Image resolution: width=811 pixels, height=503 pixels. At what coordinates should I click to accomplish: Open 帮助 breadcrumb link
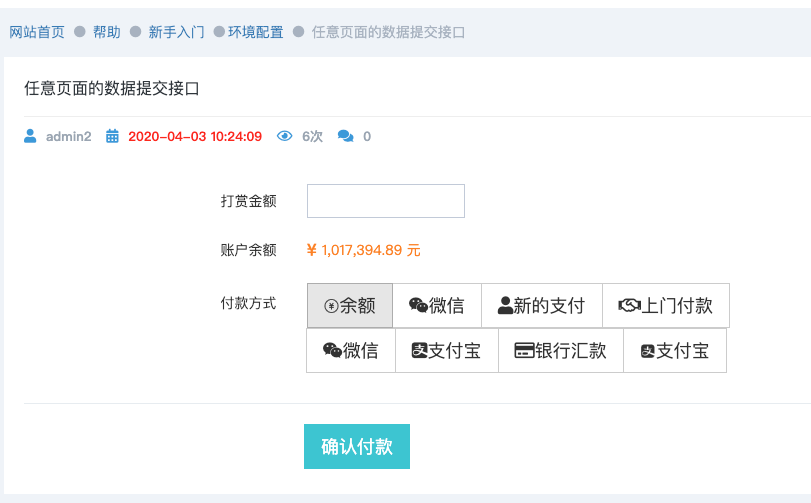(x=107, y=32)
